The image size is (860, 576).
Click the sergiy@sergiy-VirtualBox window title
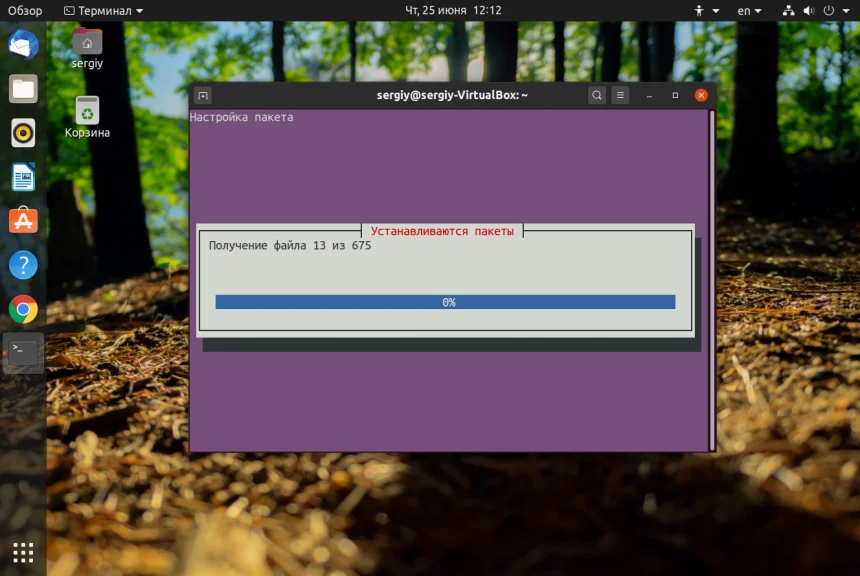[452, 95]
